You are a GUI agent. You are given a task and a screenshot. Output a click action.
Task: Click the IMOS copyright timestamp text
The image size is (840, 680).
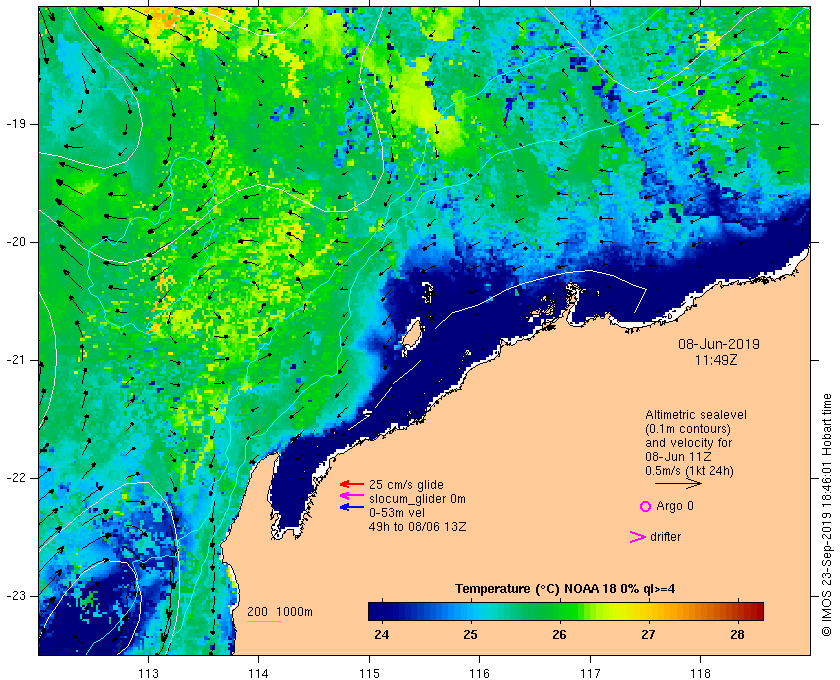pos(827,515)
